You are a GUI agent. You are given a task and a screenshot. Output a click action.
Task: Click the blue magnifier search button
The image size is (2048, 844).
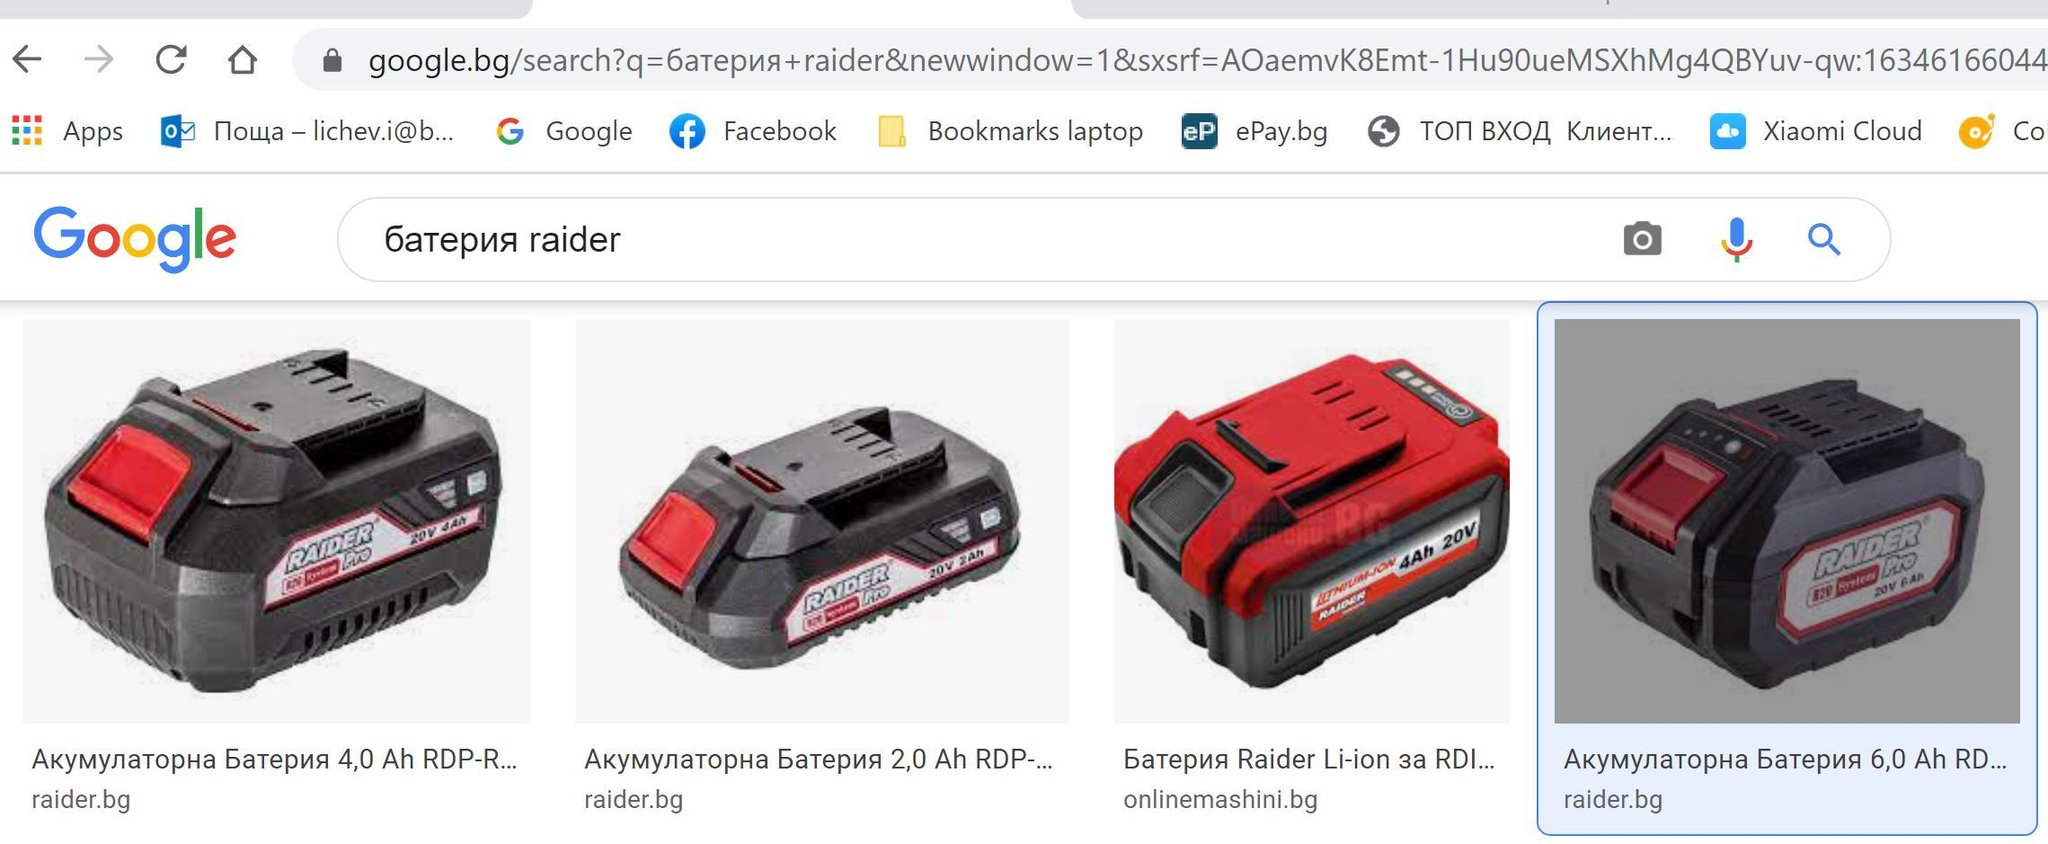(x=1824, y=240)
